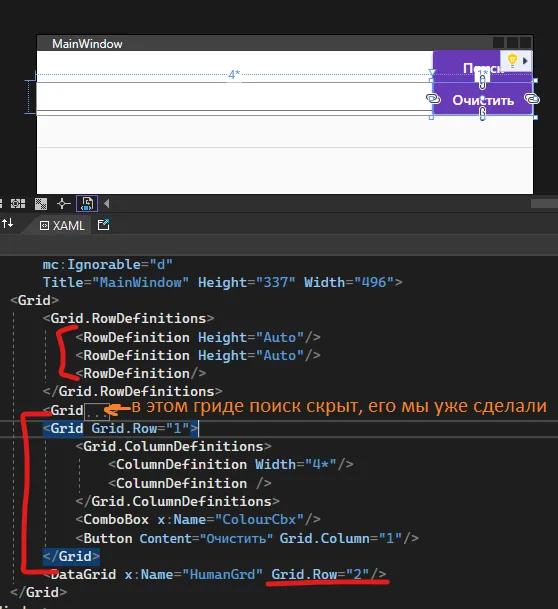558x609 pixels.
Task: Click the MainWindow title in designer
Action: coord(87,44)
